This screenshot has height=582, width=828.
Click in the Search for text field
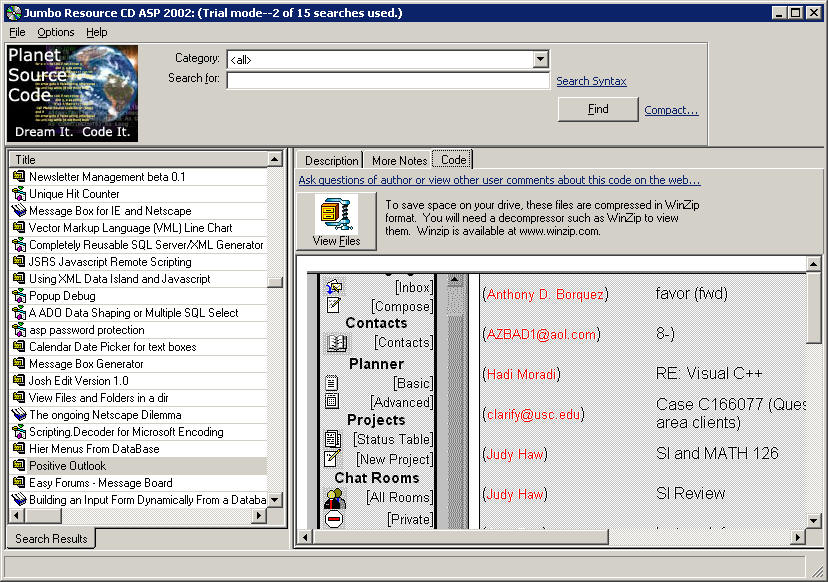point(388,80)
